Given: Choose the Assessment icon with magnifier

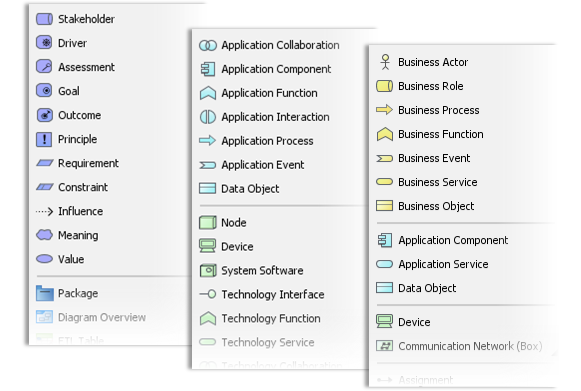Looking at the screenshot, I should pos(44,67).
